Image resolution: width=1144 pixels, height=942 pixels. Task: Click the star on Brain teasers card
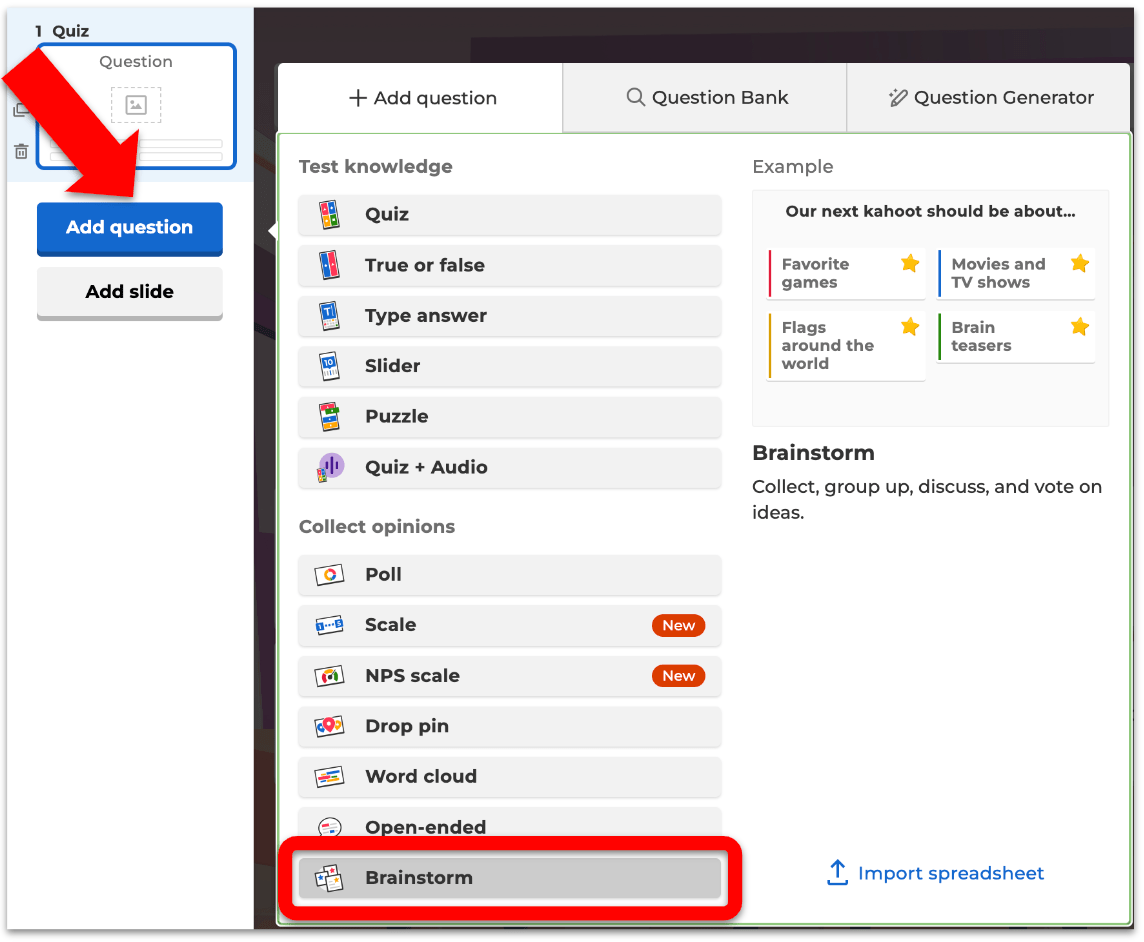[x=1080, y=326]
